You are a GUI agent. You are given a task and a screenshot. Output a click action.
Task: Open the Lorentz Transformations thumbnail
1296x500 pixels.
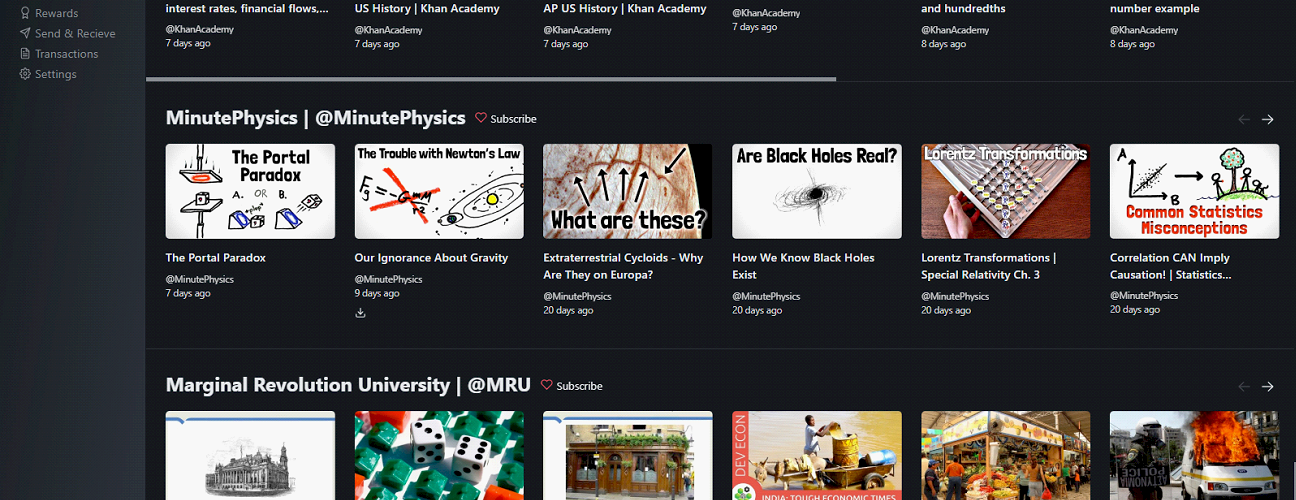click(x=1005, y=191)
